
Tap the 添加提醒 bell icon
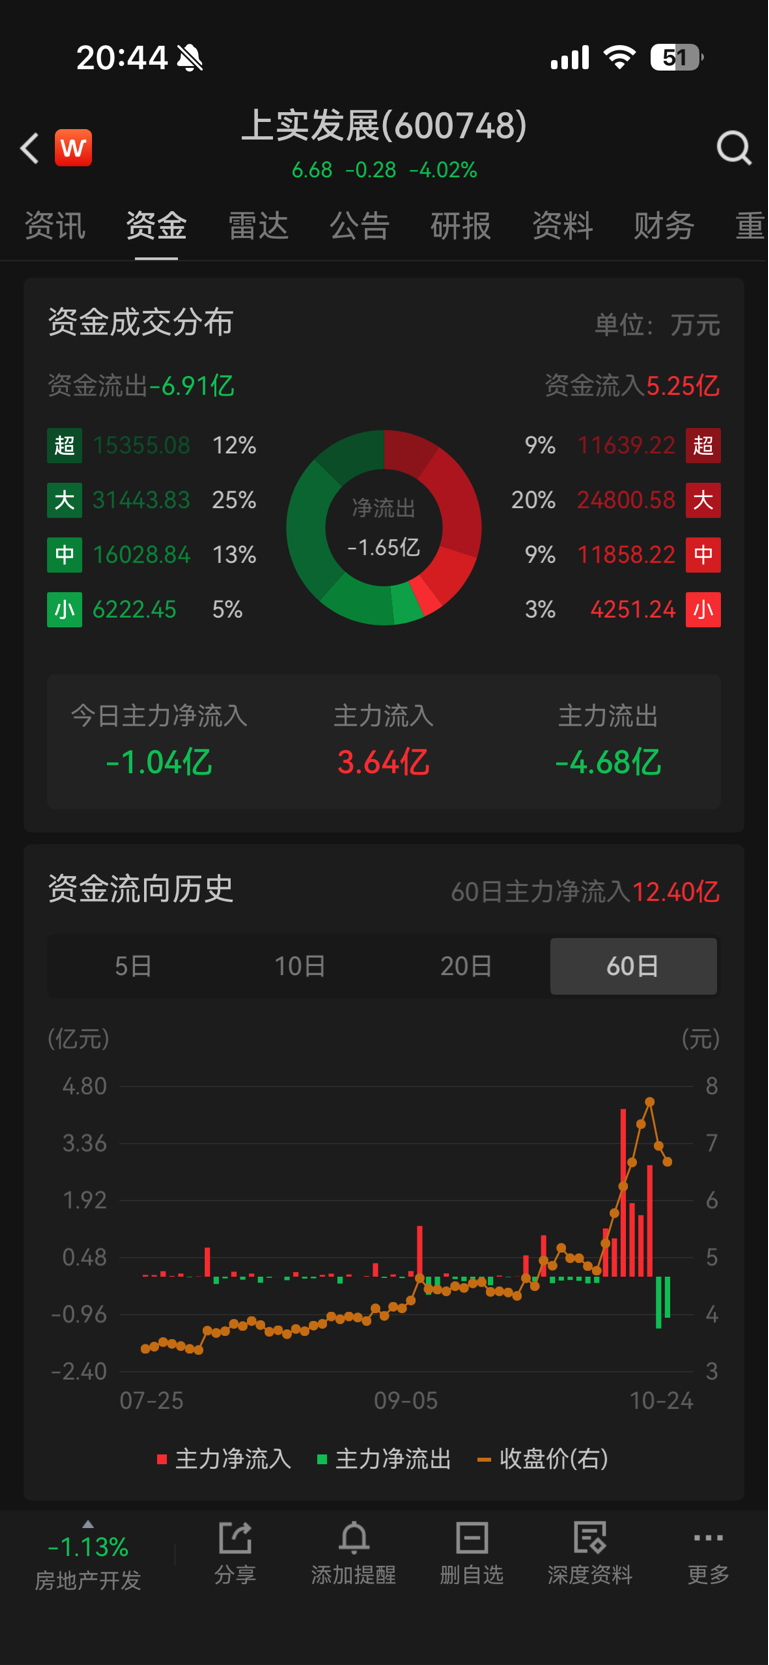(x=353, y=1538)
